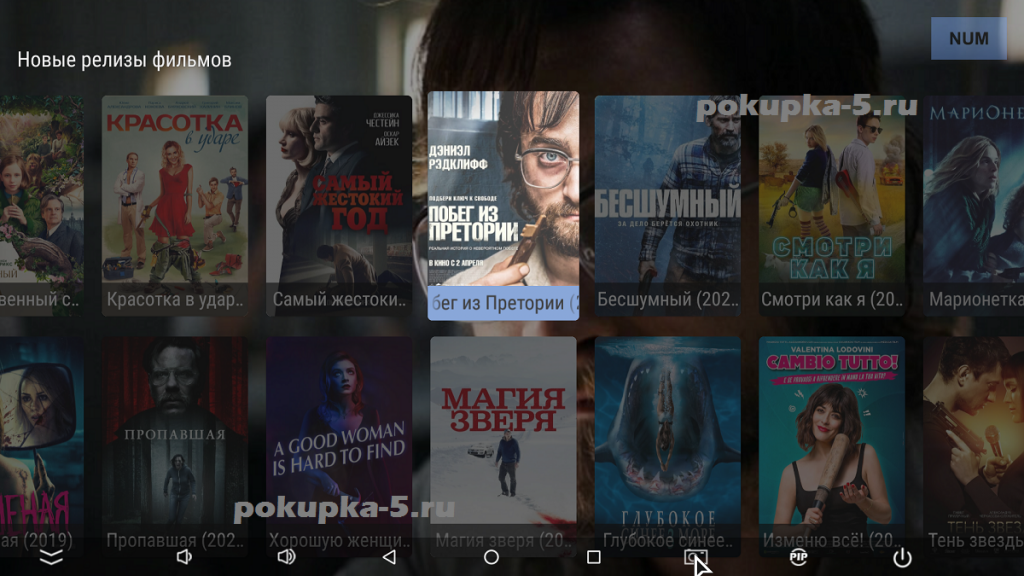Open the Cambio Tutto movie poster
The height and width of the screenshot is (576, 1024).
point(832,446)
